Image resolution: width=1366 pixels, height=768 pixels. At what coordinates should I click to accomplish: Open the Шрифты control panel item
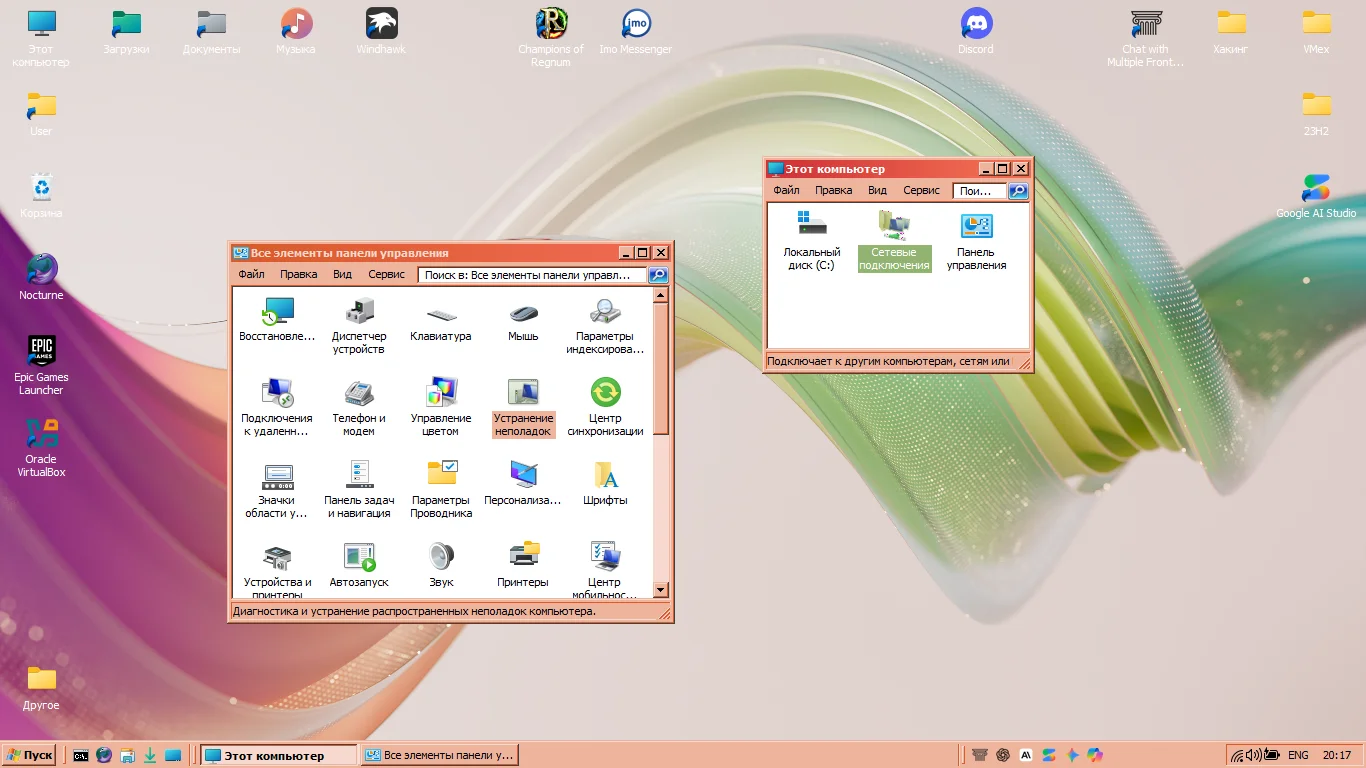605,484
